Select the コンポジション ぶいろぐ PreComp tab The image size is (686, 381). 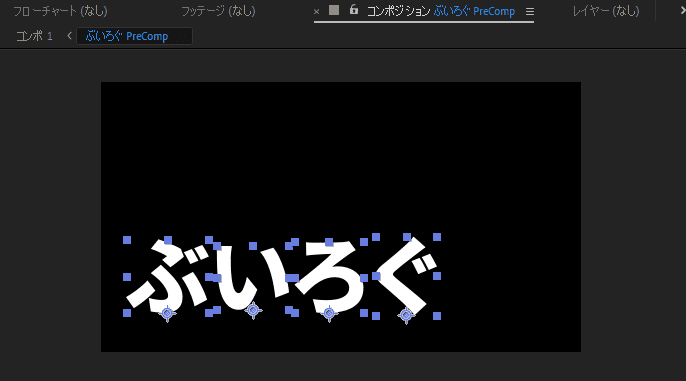pyautogui.click(x=441, y=11)
